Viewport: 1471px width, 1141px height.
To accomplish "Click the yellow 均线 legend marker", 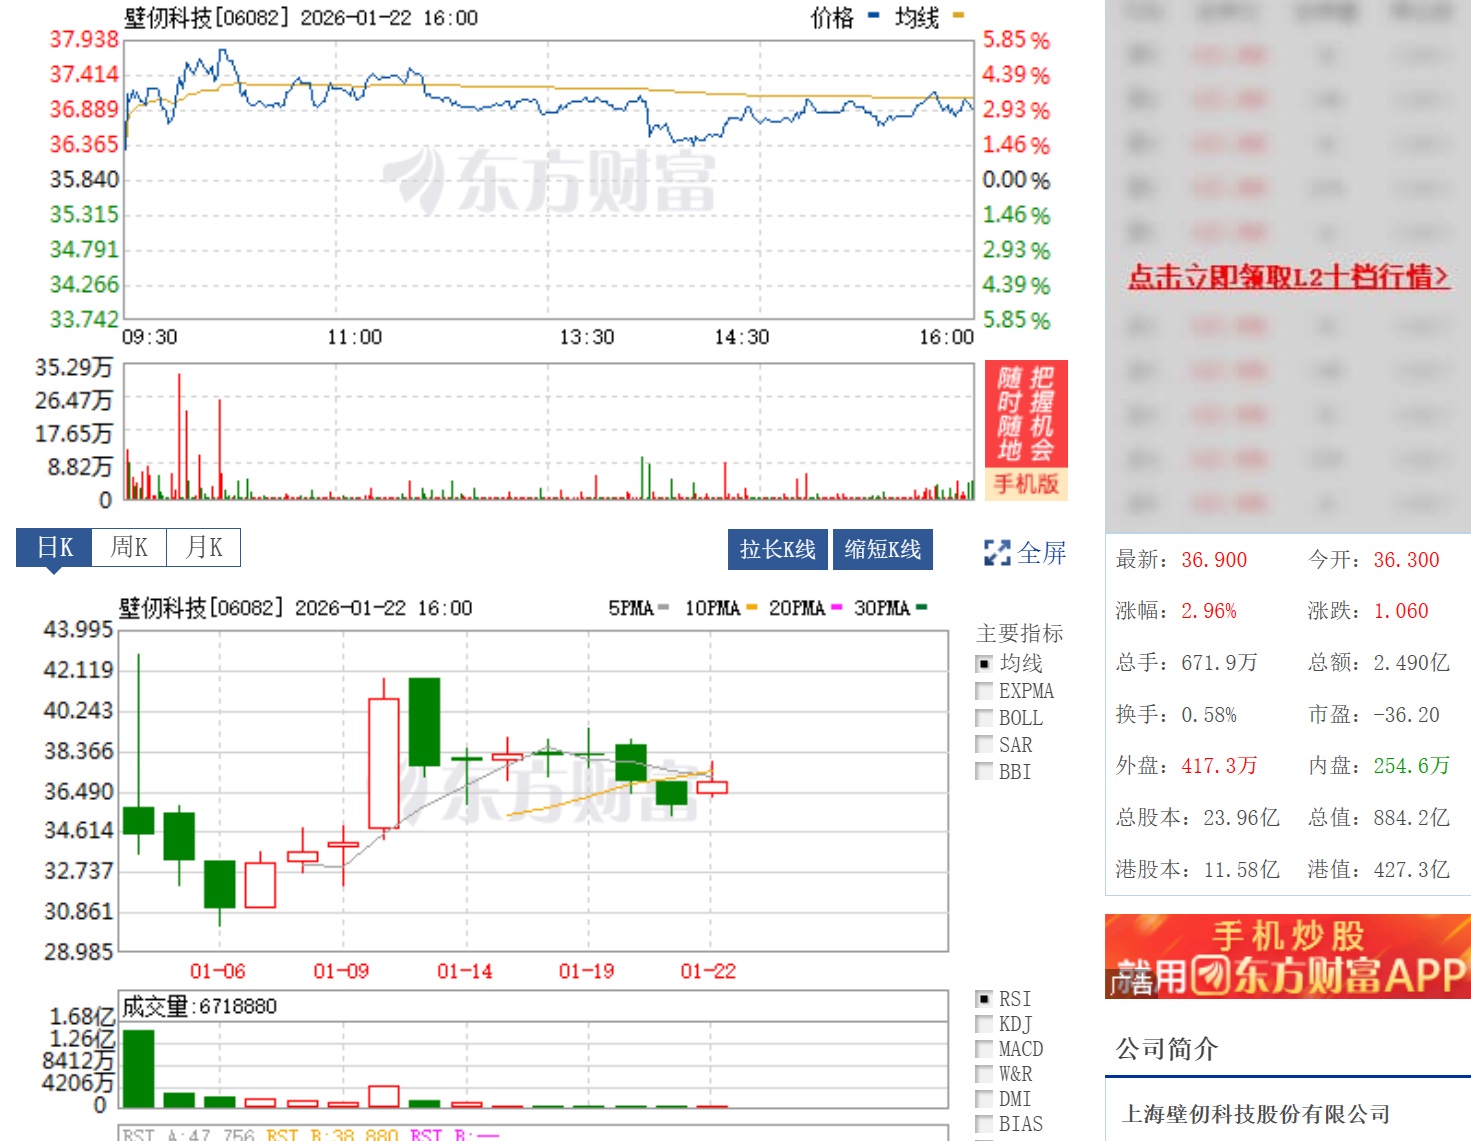I will click(958, 16).
